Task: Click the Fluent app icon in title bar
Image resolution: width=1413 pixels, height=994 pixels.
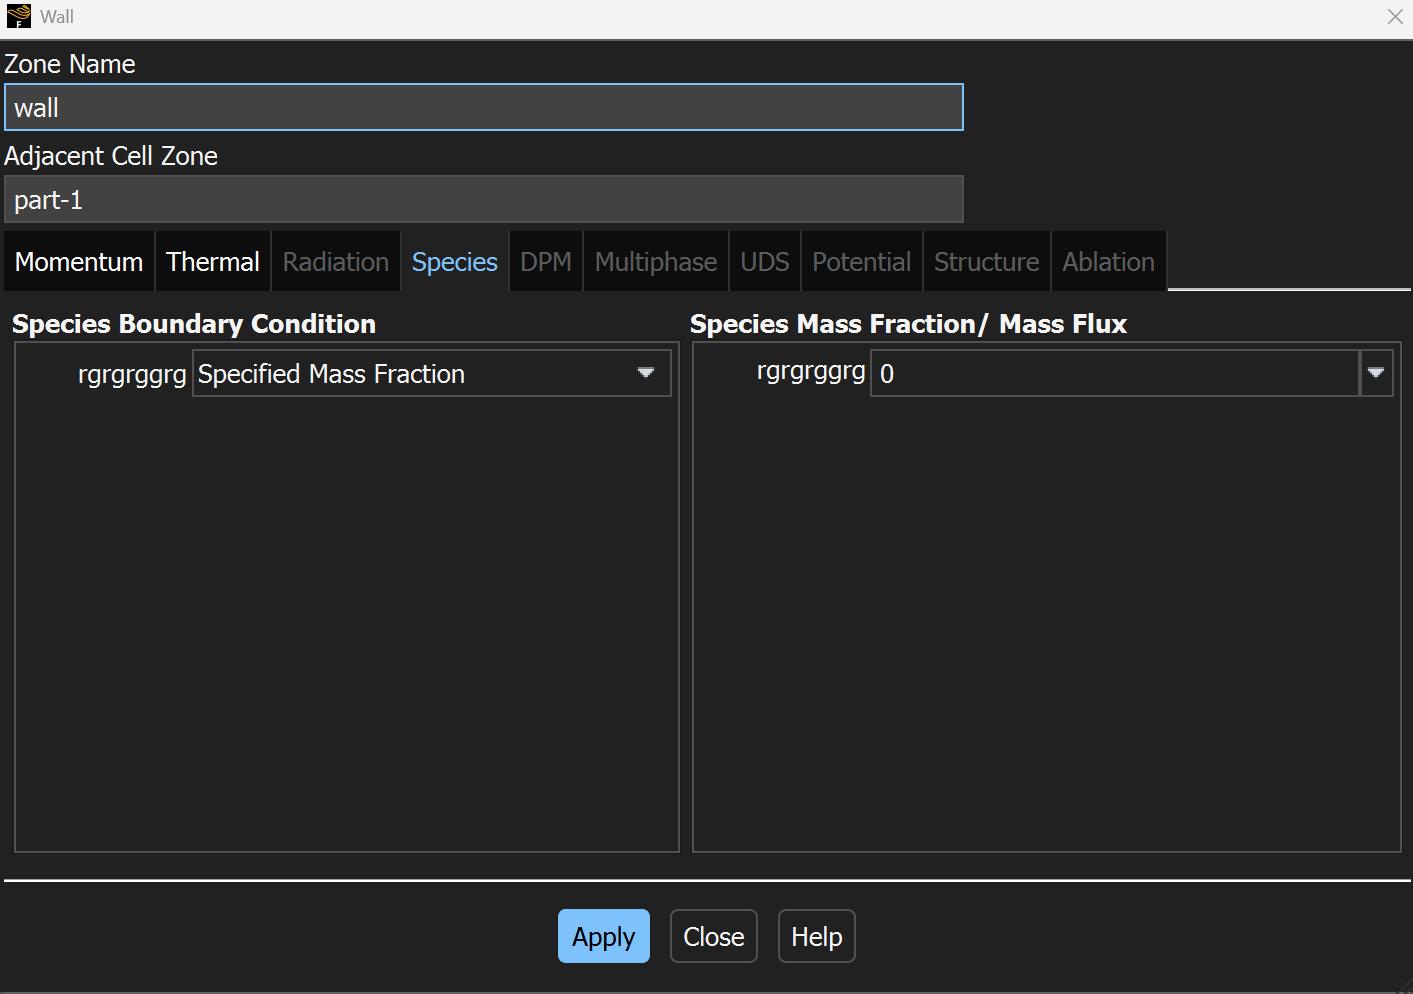Action: click(18, 16)
